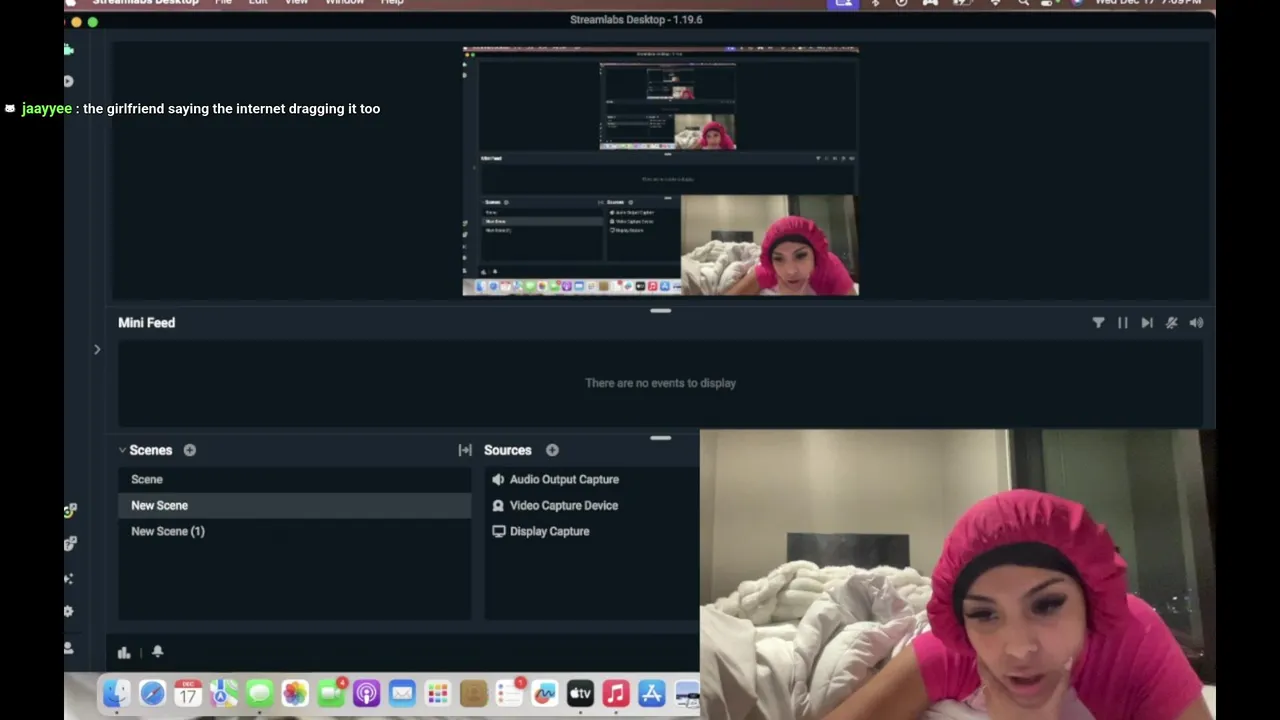Viewport: 1280px width, 720px height.
Task: Toggle mute event sounds in Mini Feed
Action: (x=1172, y=323)
